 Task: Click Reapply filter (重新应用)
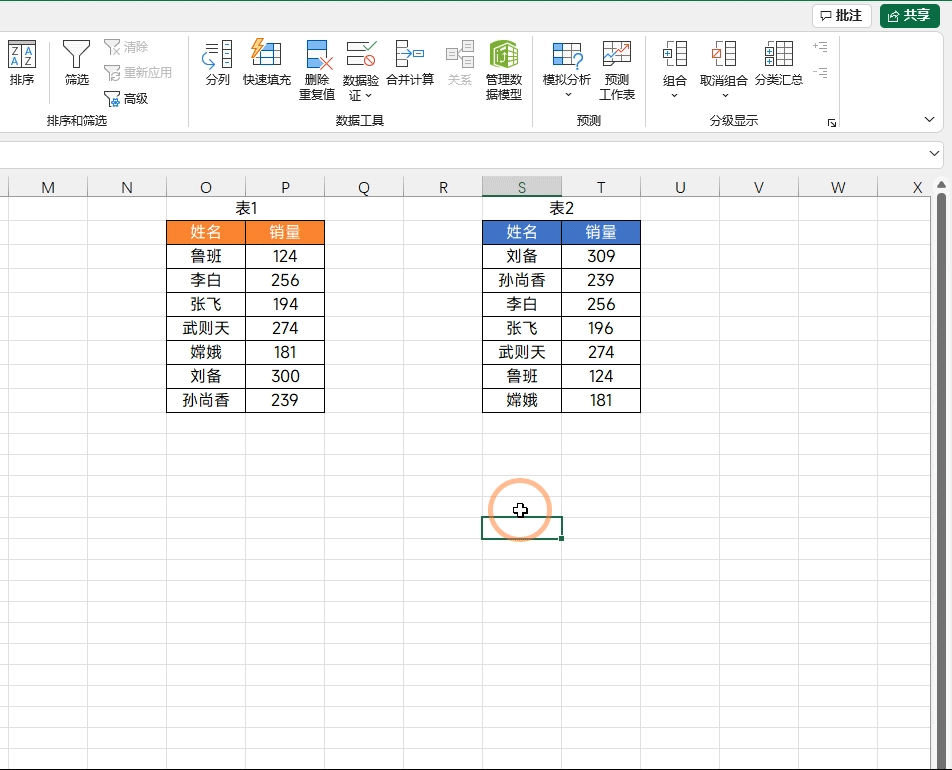pyautogui.click(x=138, y=73)
